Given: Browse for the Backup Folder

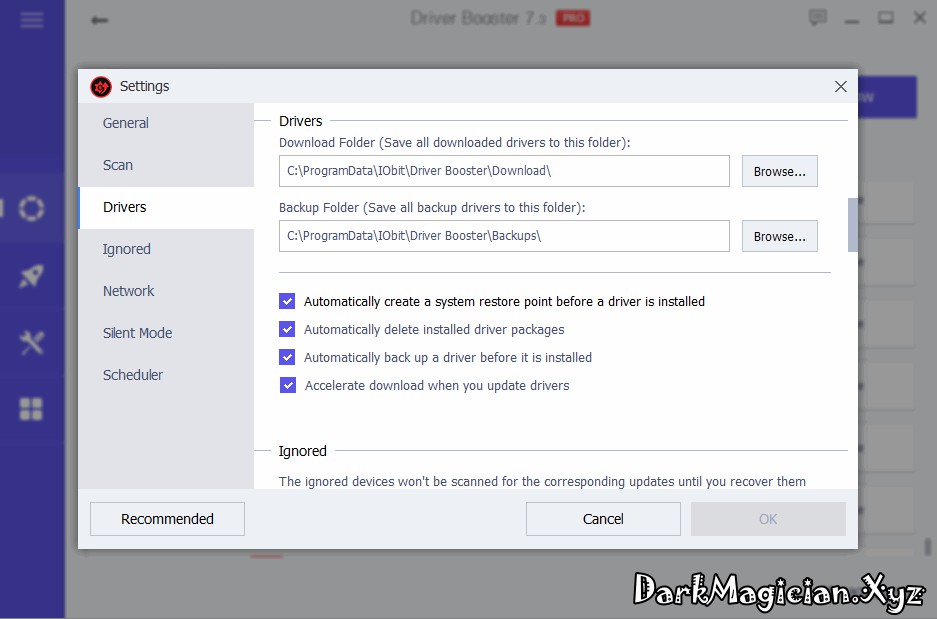Looking at the screenshot, I should click(x=779, y=237).
